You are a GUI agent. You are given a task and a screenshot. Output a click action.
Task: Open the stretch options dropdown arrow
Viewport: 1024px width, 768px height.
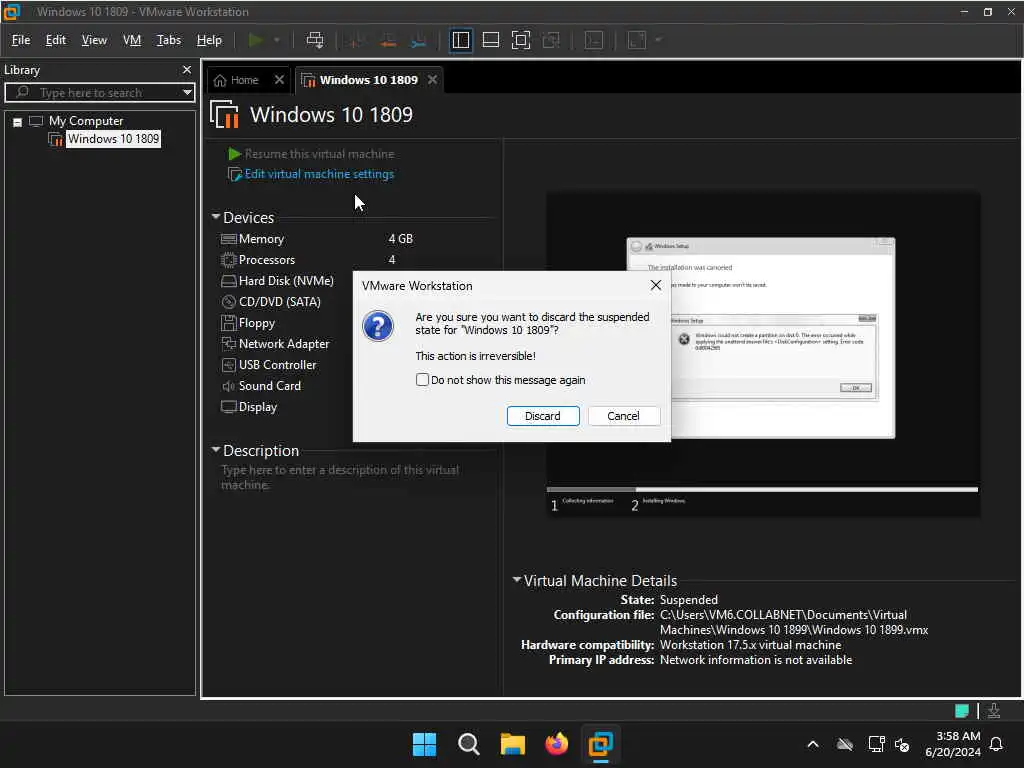(x=658, y=40)
